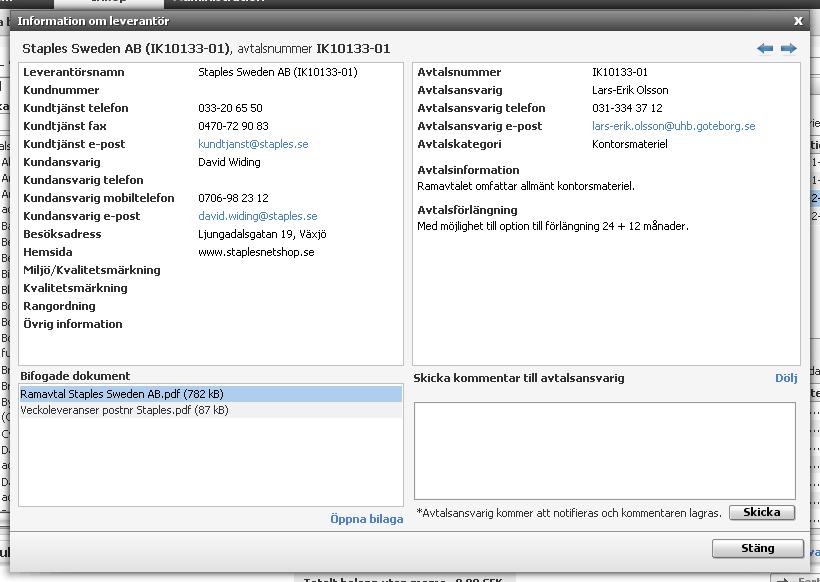The width and height of the screenshot is (820, 582).
Task: Open david.widing@staples.se email link
Action: tap(258, 216)
